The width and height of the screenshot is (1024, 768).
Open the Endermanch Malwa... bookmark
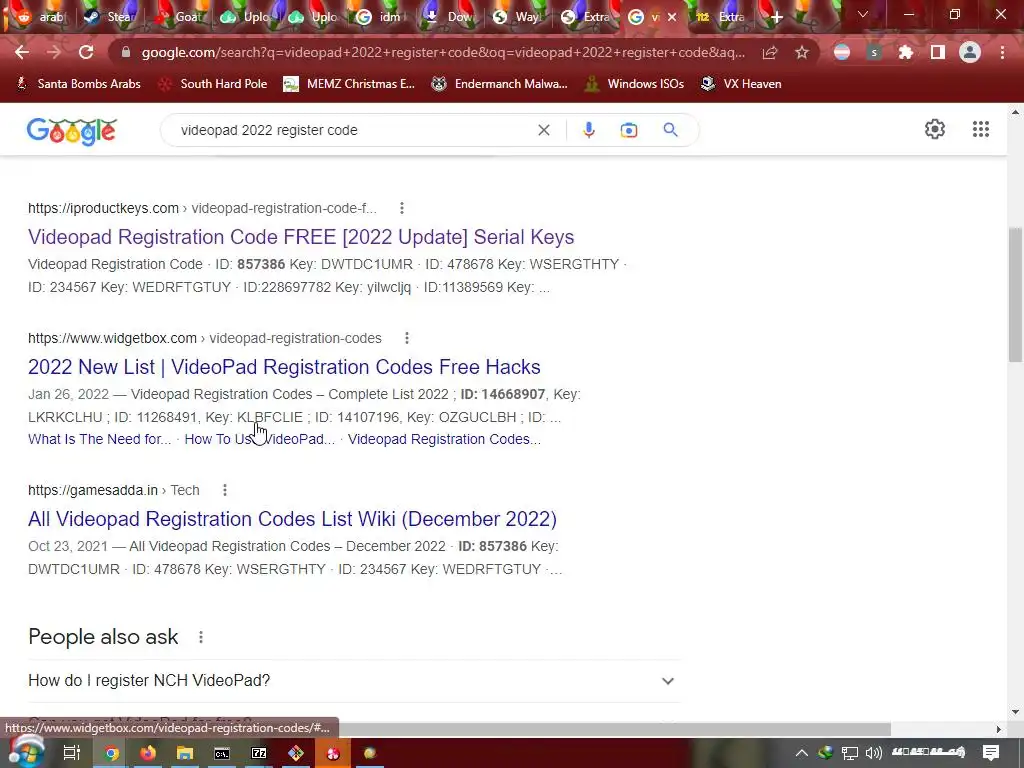coord(500,84)
